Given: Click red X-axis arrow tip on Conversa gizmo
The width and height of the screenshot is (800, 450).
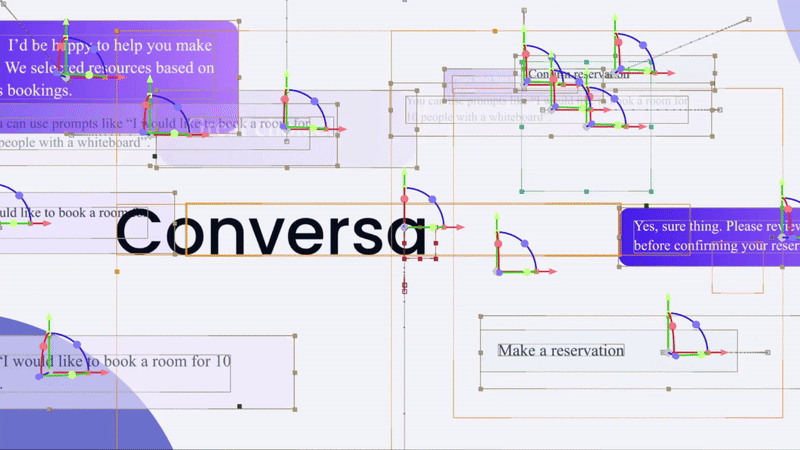Looking at the screenshot, I should [461, 227].
